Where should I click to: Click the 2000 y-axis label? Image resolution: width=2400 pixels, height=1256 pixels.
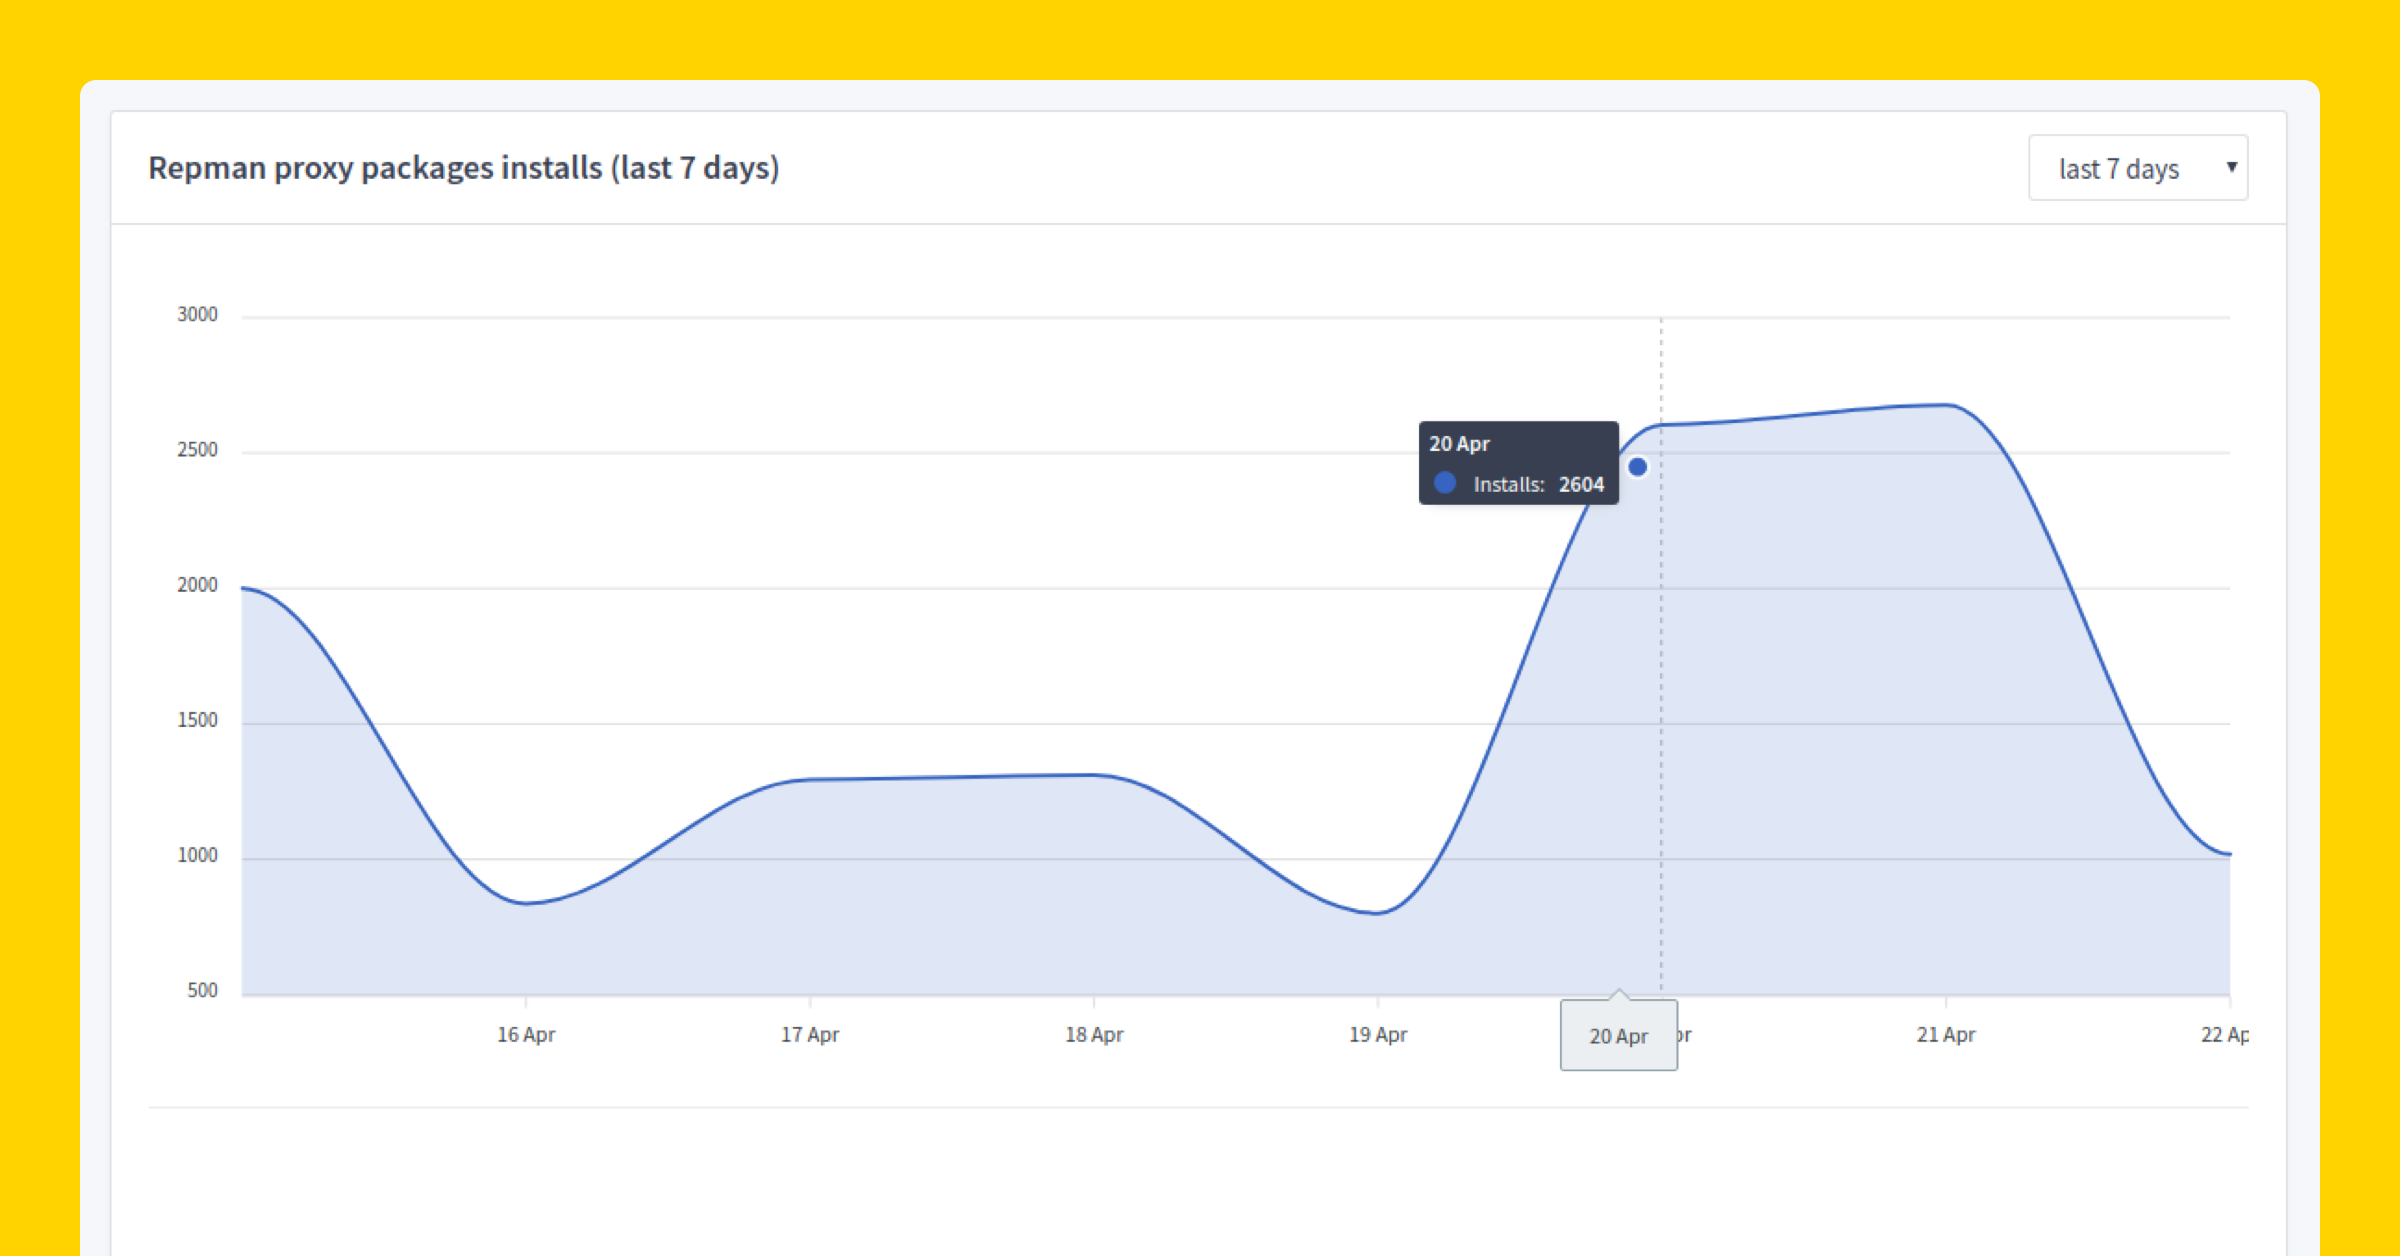[x=197, y=585]
